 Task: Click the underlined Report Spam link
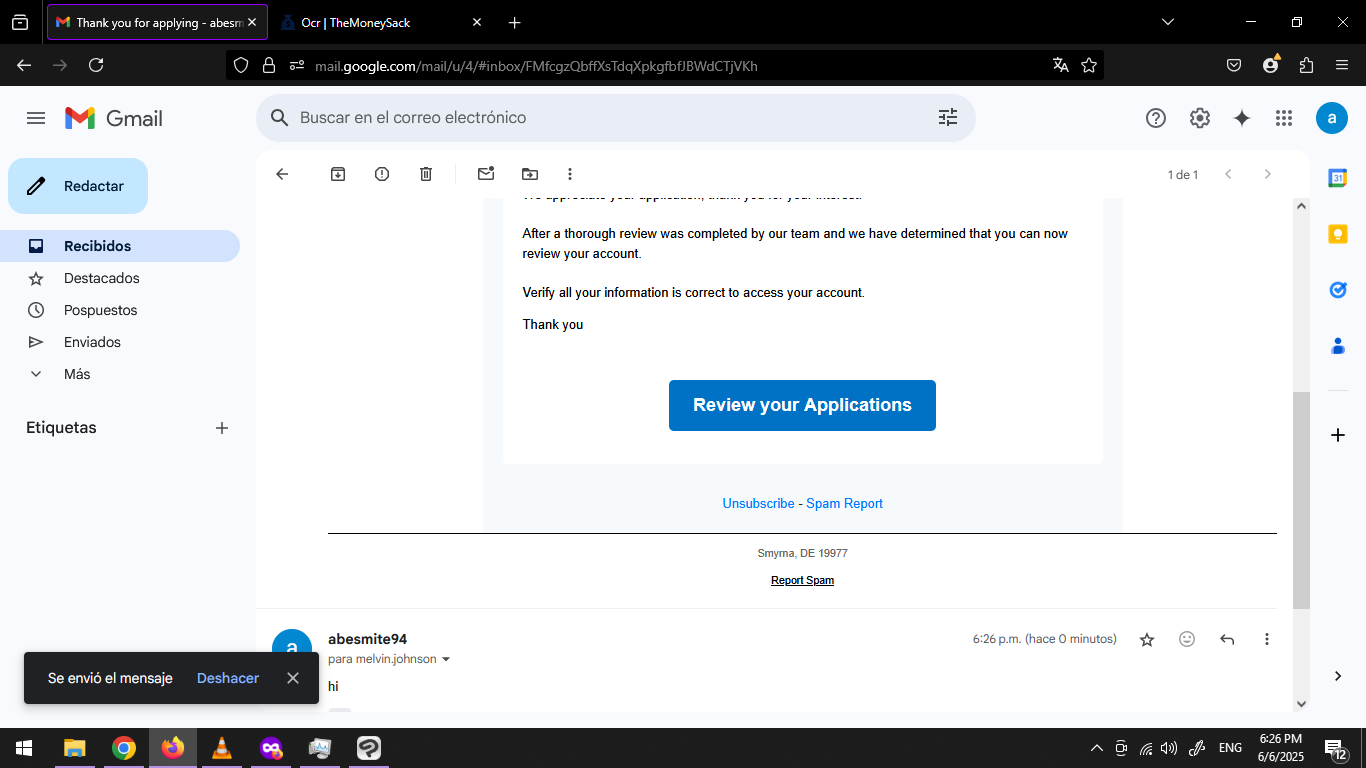tap(802, 580)
